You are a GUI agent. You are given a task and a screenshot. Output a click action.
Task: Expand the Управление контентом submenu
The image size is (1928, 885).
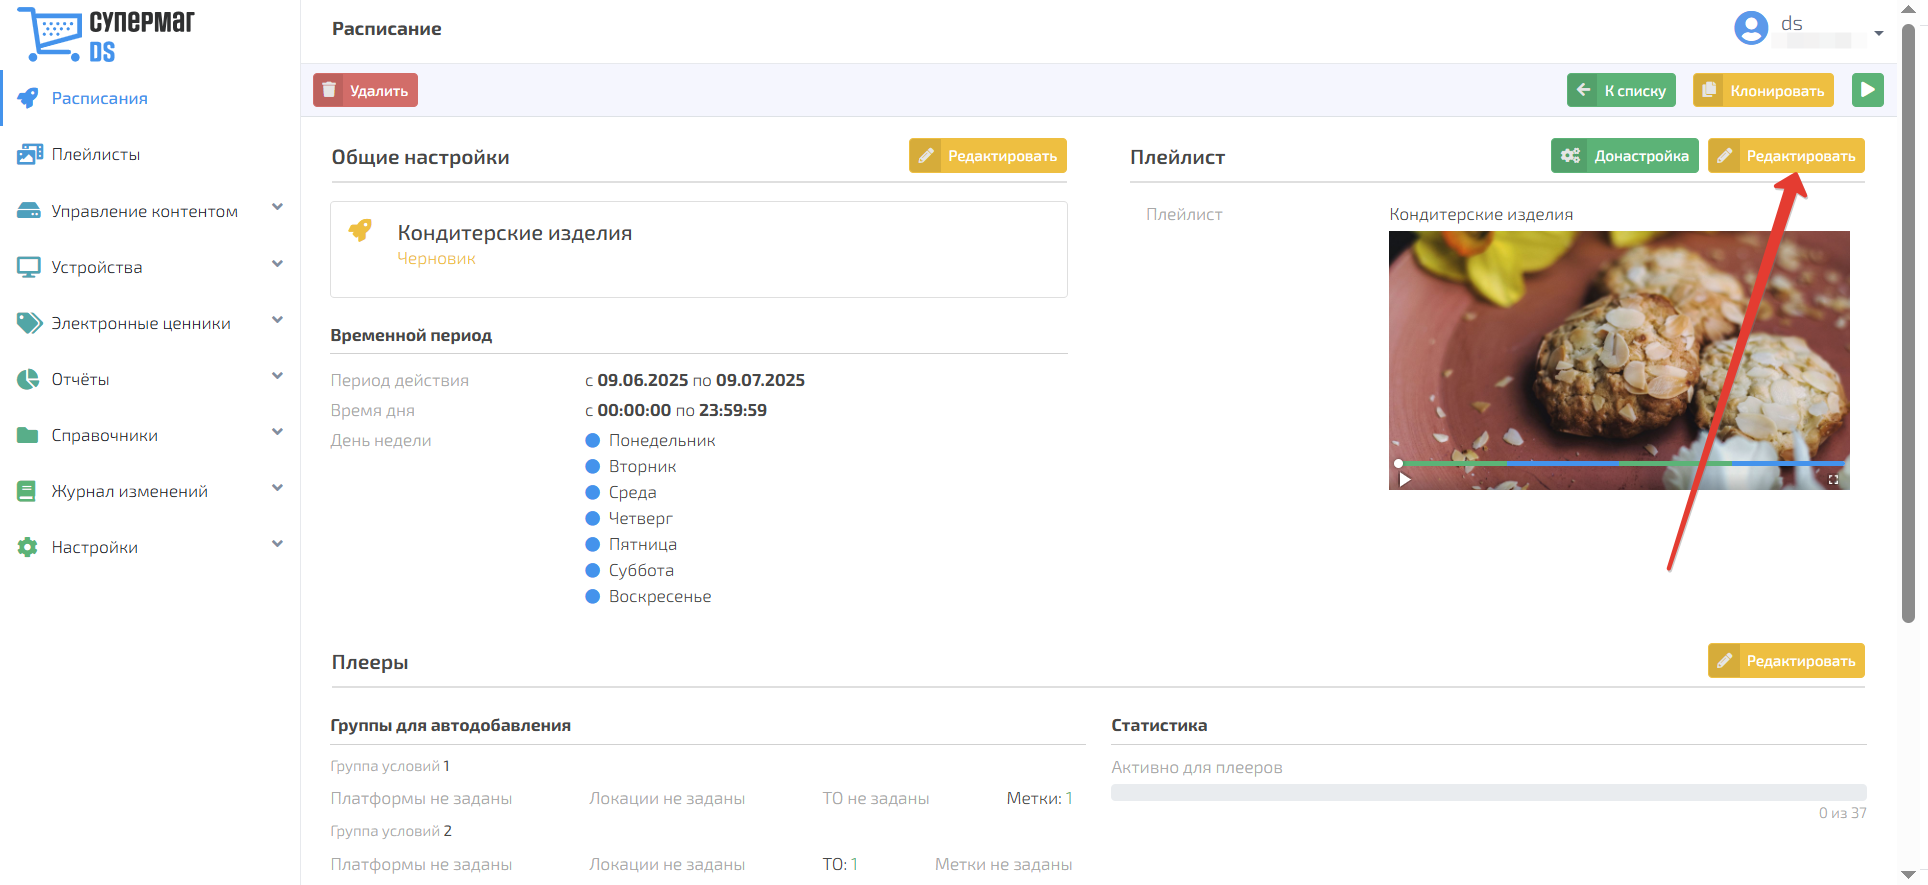pos(278,207)
